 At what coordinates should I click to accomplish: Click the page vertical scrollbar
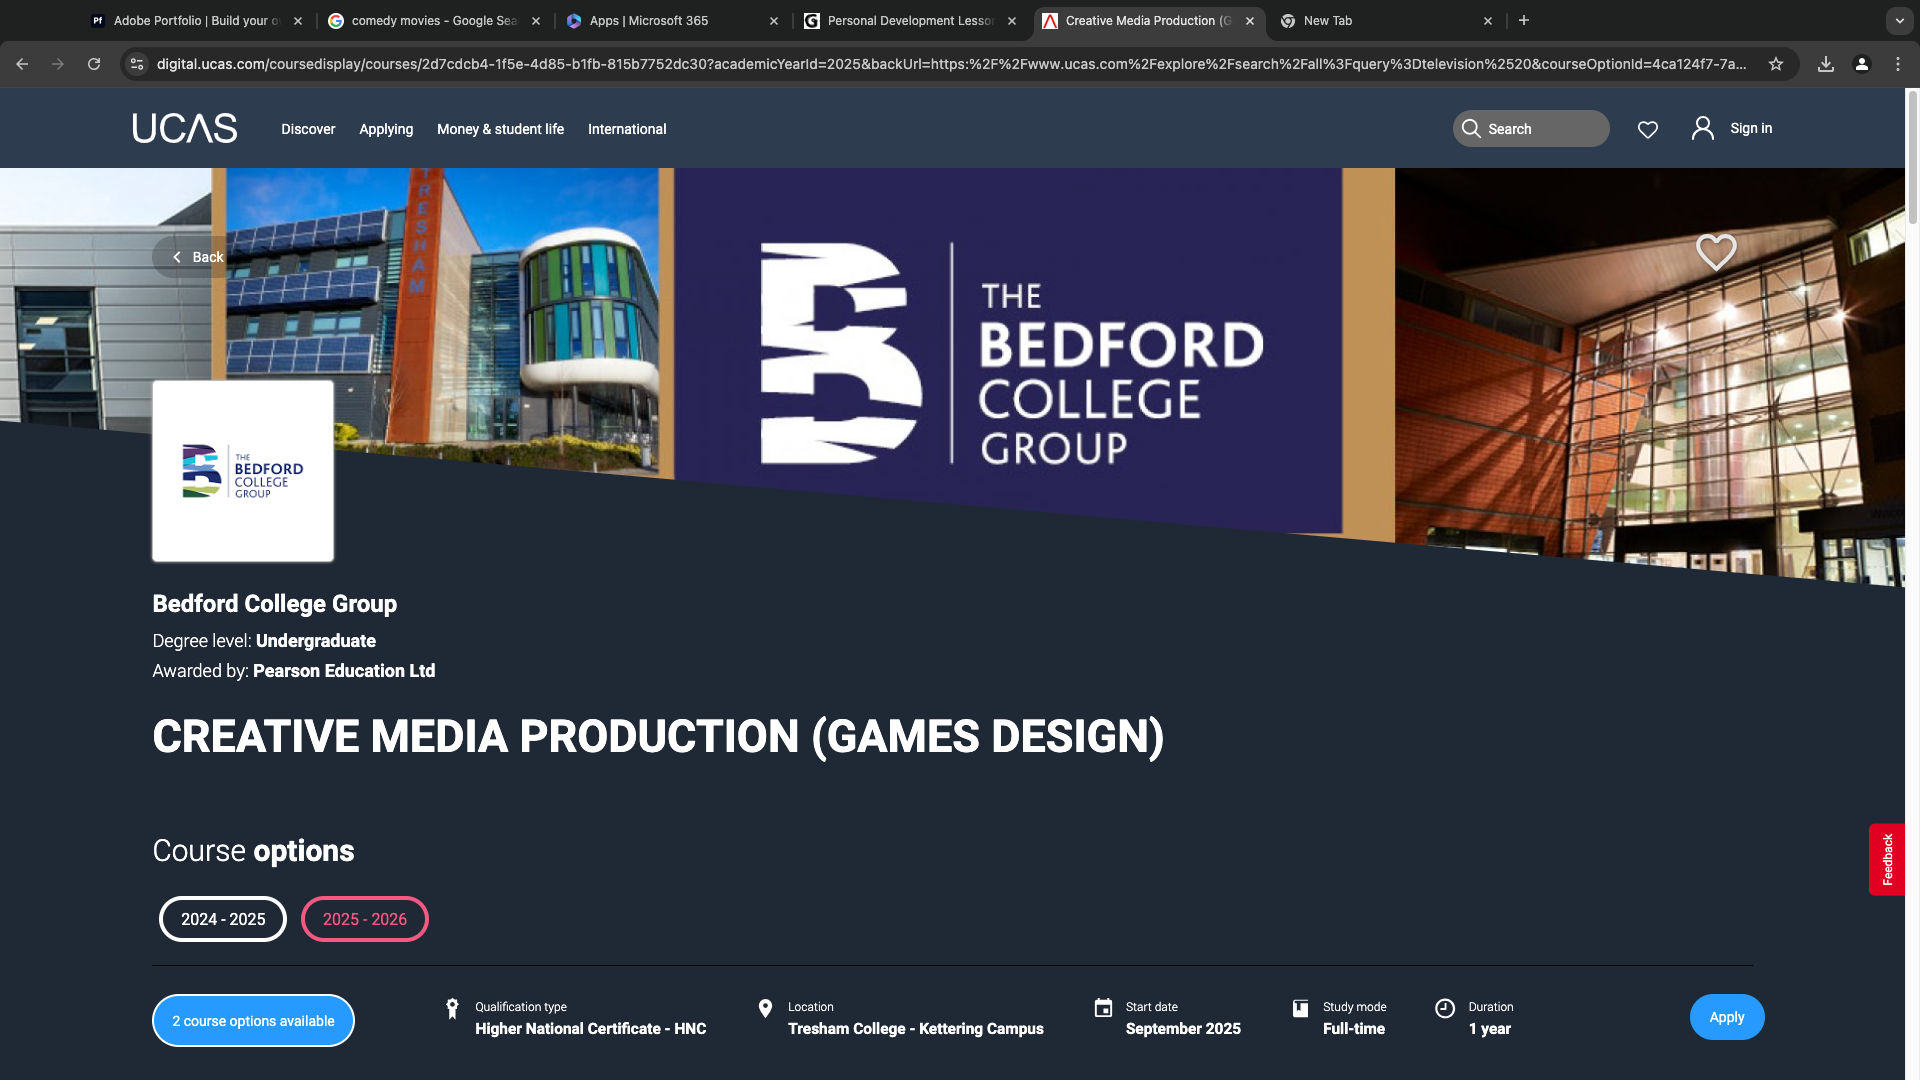pos(1913,157)
